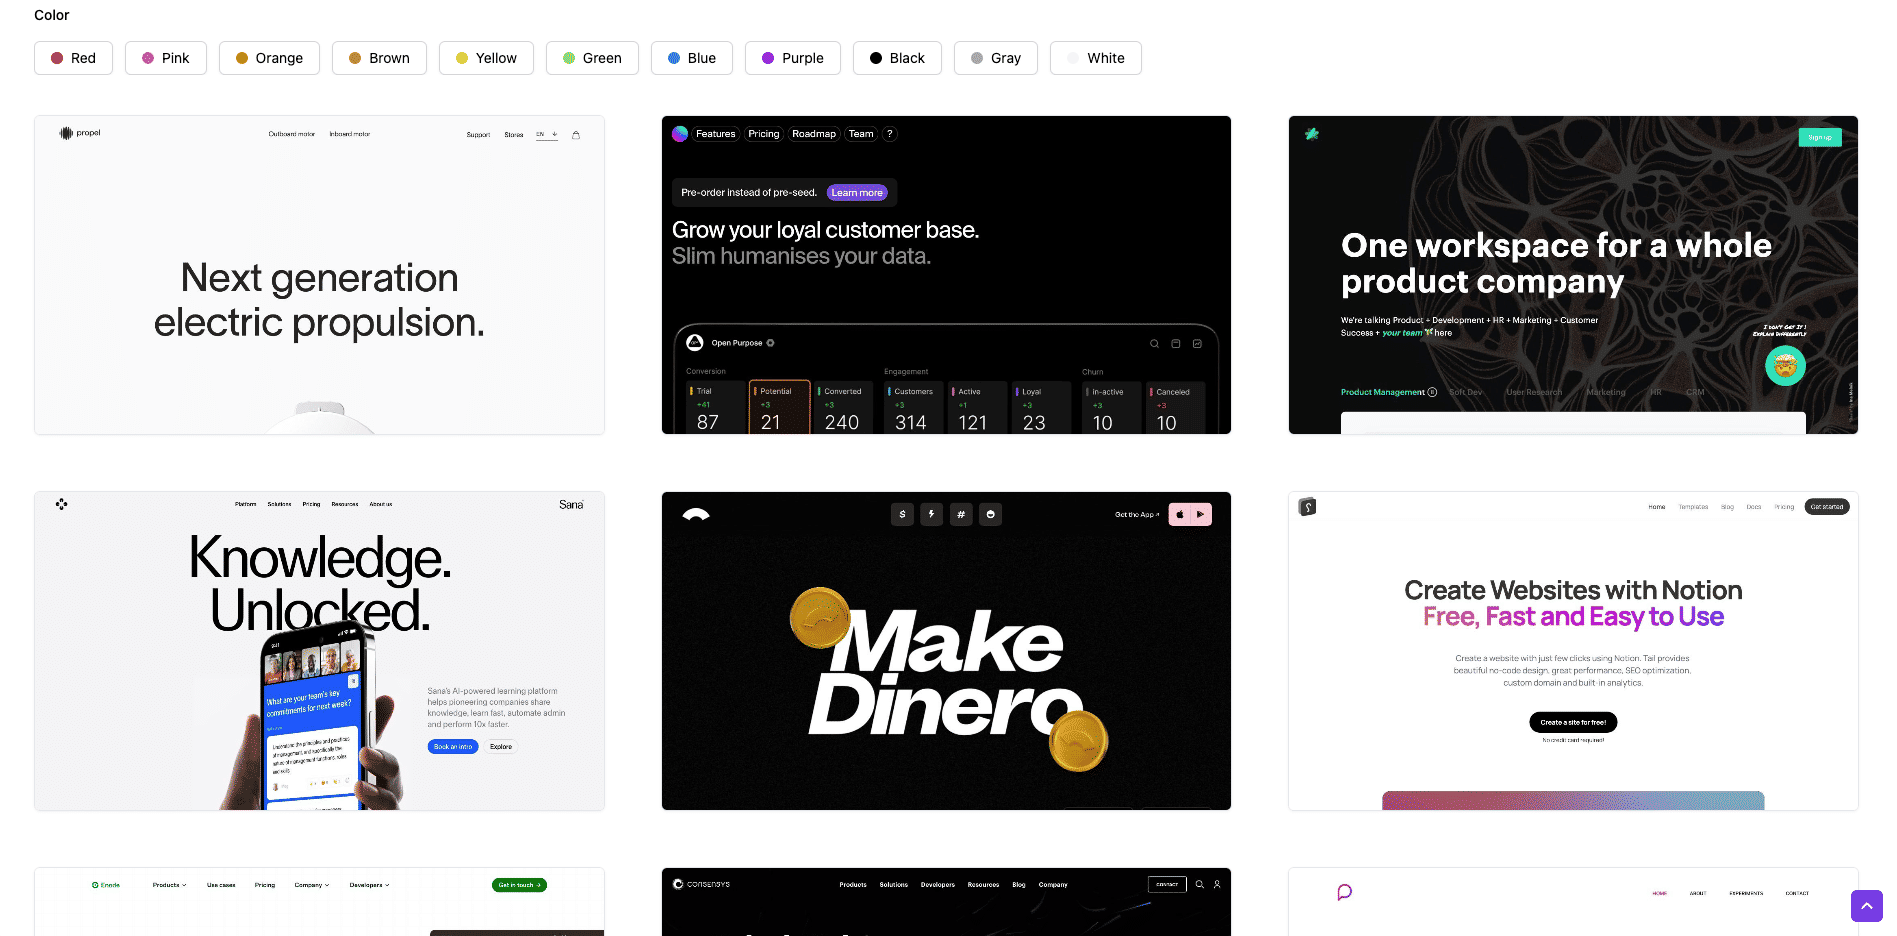This screenshot has width=1897, height=936.
Task: Toggle the Green color filter
Action: click(x=592, y=58)
